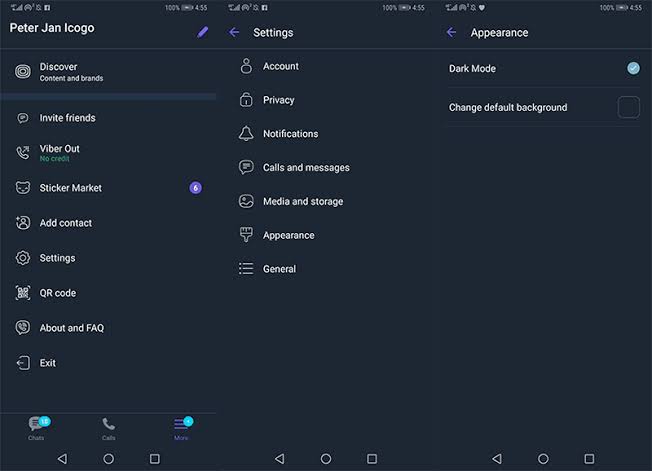Image resolution: width=652 pixels, height=471 pixels.
Task: Tap the Viber Out phone icon
Action: (x=23, y=153)
